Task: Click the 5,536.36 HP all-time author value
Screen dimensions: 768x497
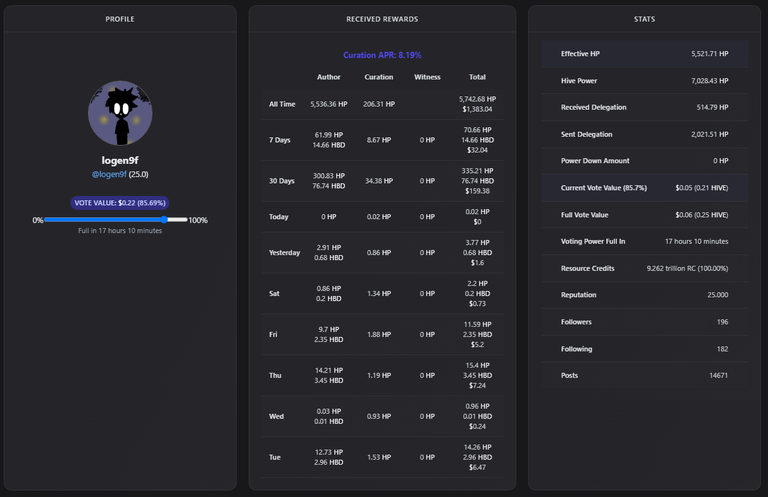Action: pyautogui.click(x=329, y=104)
